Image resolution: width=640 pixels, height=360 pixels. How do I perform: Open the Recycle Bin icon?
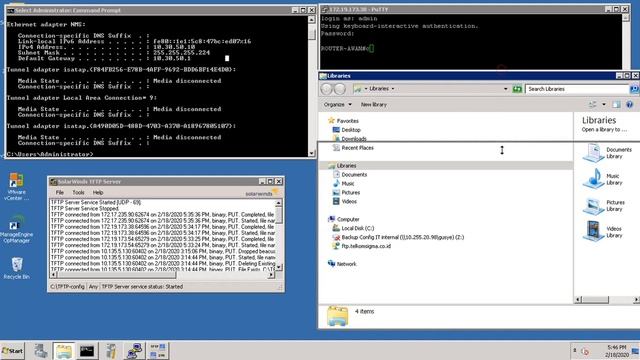pos(16,268)
